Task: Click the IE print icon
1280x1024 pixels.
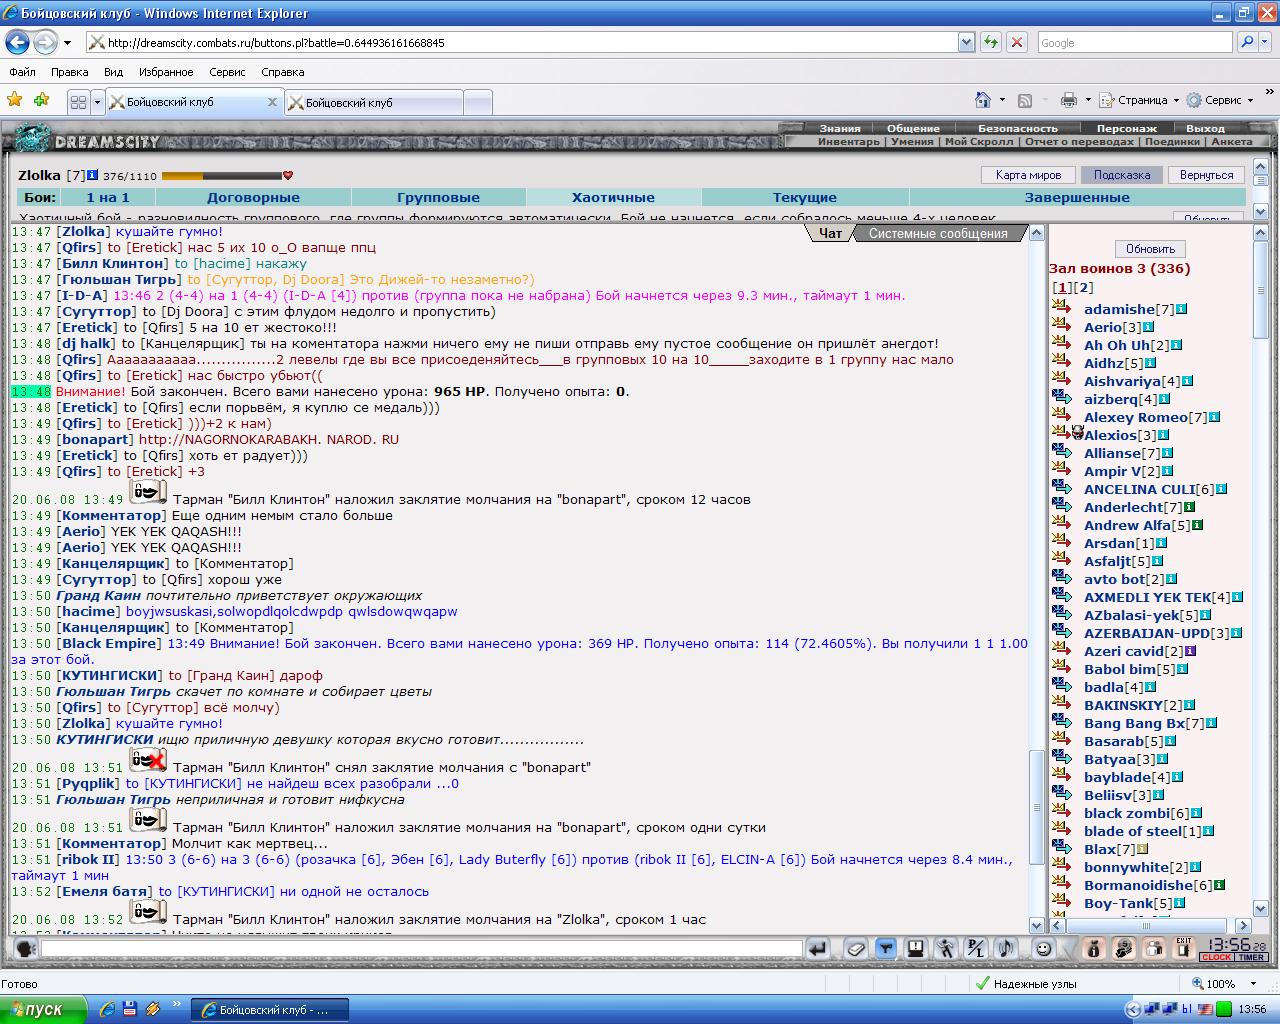Action: click(1068, 100)
